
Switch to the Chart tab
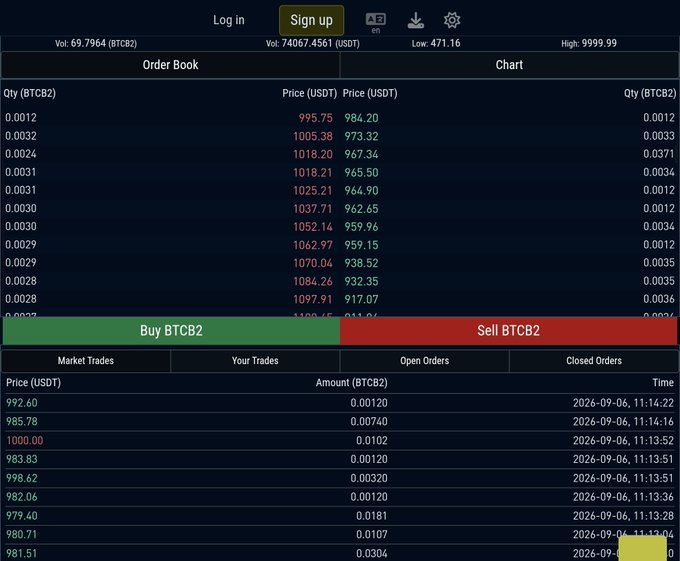pyautogui.click(x=509, y=65)
